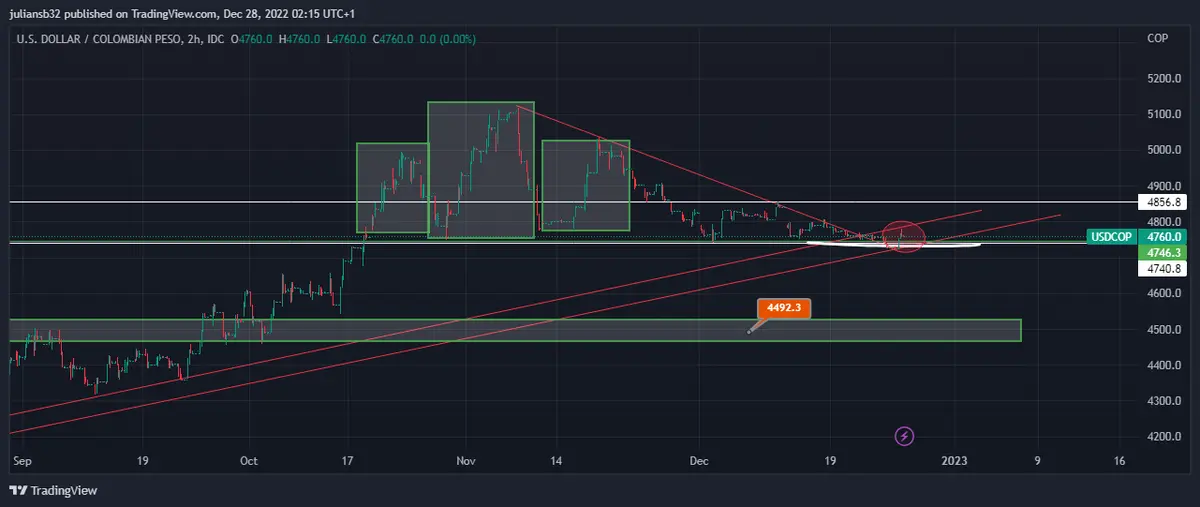Click the Oct label on time axis

[x=249, y=461]
